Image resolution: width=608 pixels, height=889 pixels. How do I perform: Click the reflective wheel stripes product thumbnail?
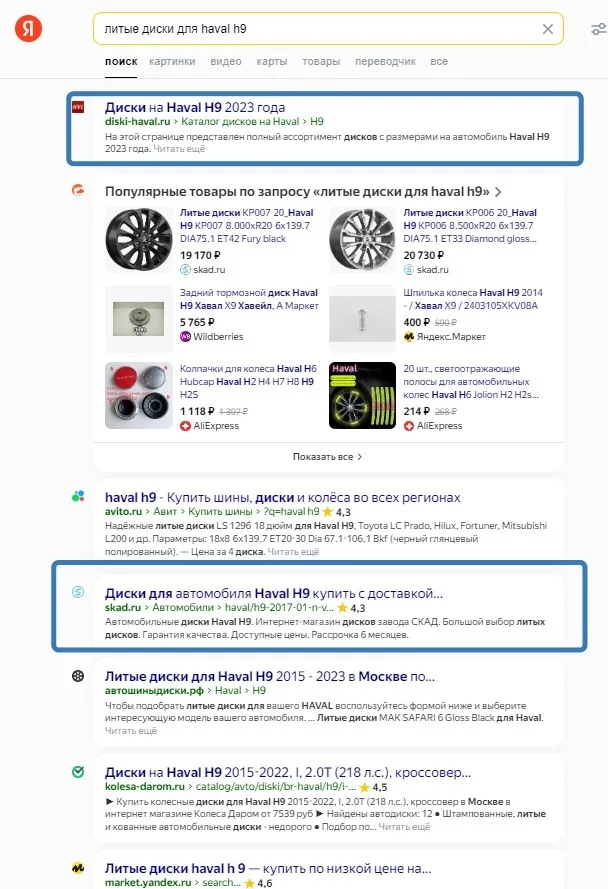[x=362, y=395]
